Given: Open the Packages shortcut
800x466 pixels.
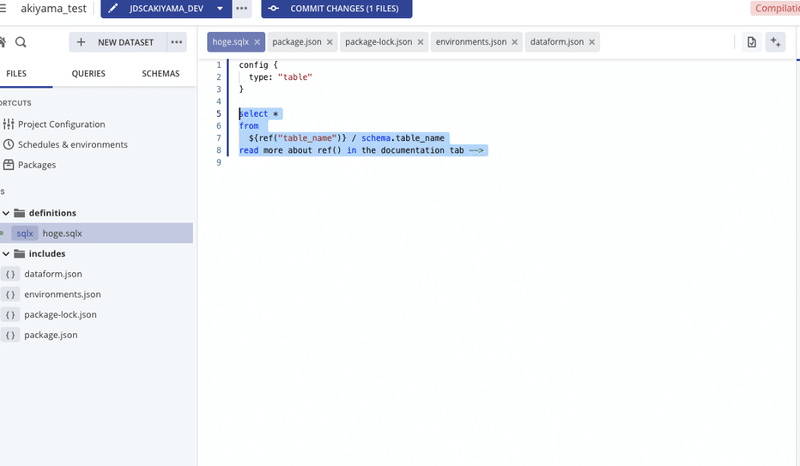Looking at the screenshot, I should click(x=37, y=165).
